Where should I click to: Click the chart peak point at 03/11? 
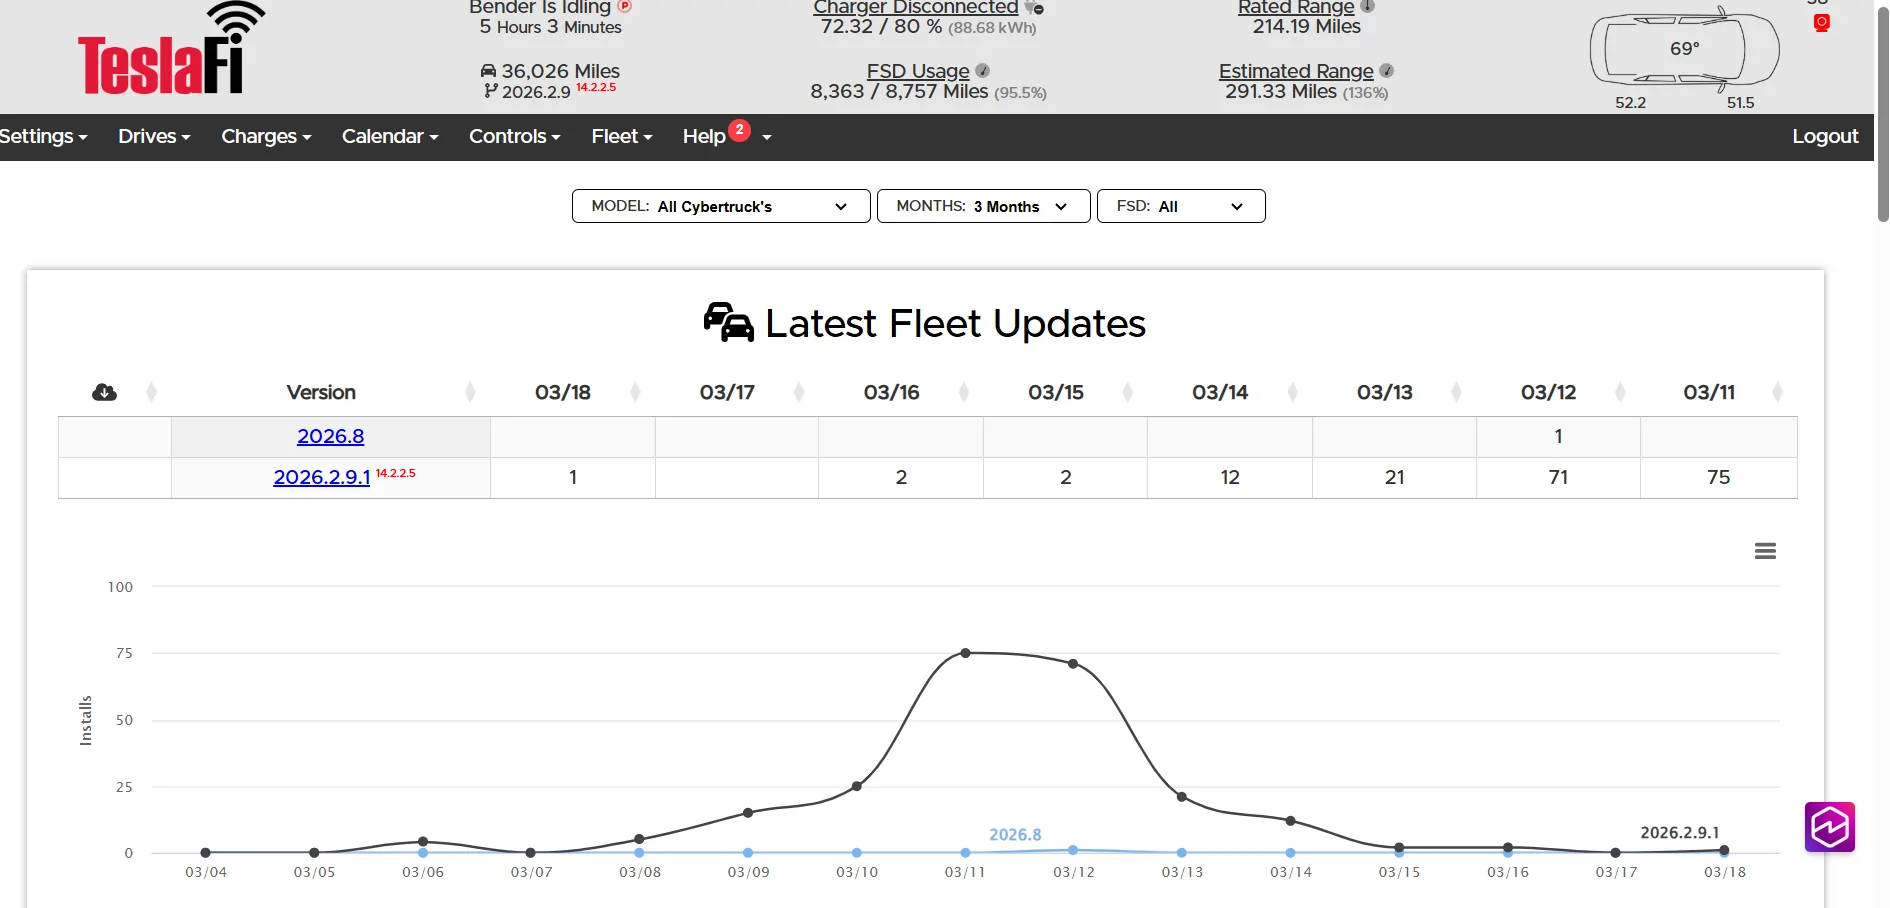coord(965,653)
